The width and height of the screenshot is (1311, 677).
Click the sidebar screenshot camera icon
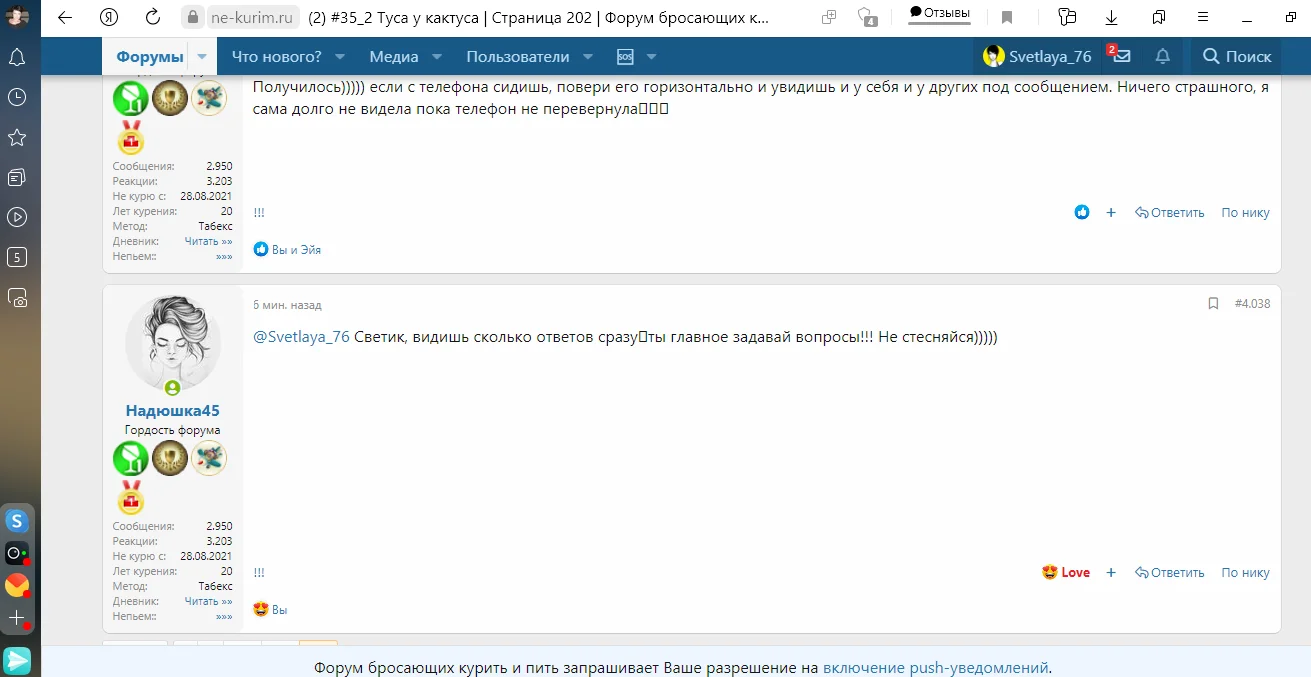tap(17, 297)
